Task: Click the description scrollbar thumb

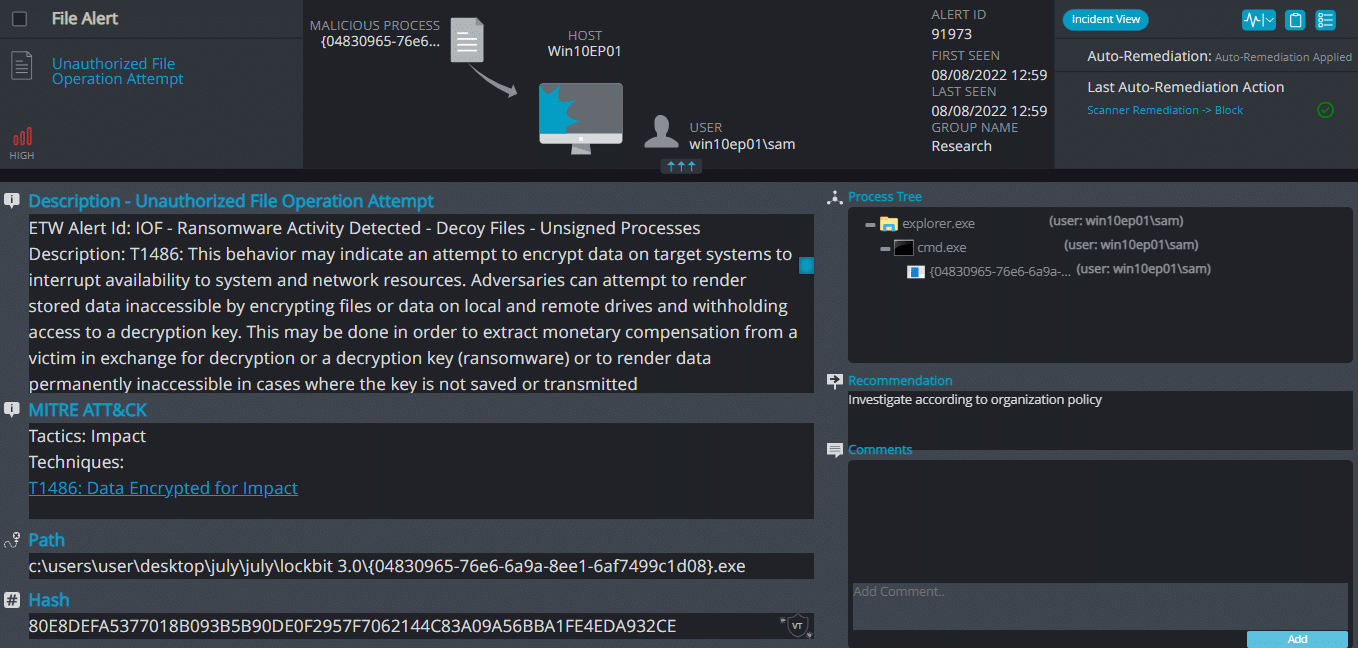Action: [x=806, y=265]
